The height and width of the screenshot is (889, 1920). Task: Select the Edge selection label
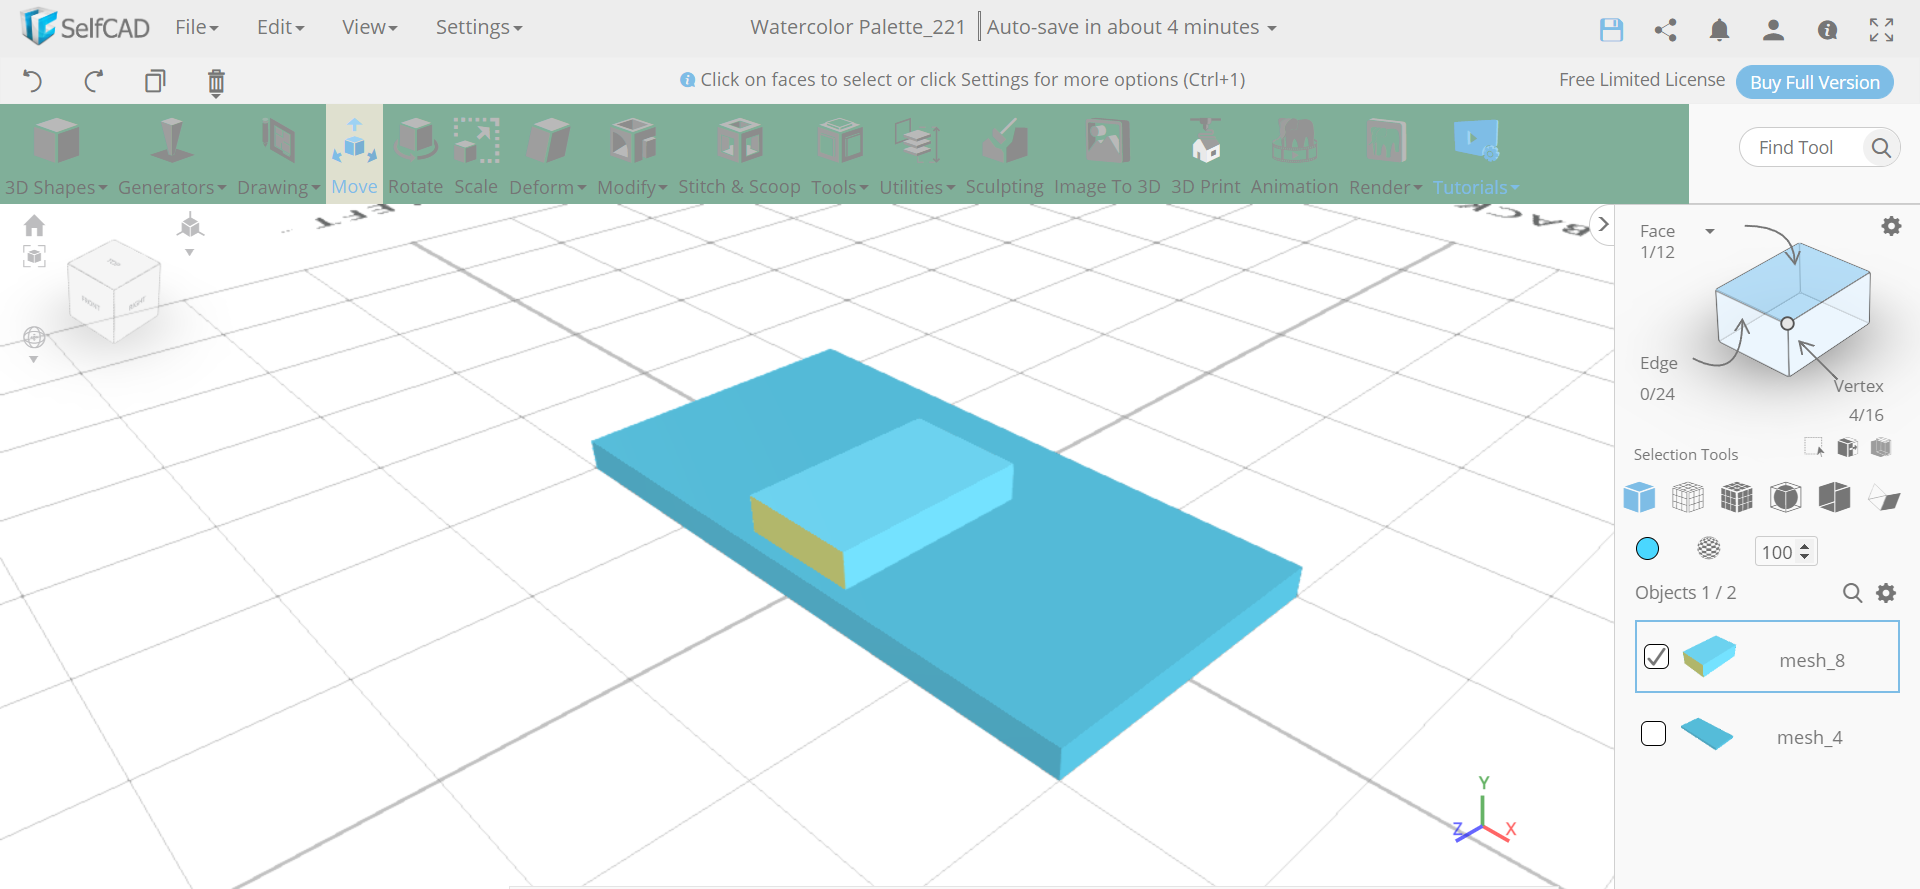coord(1658,363)
